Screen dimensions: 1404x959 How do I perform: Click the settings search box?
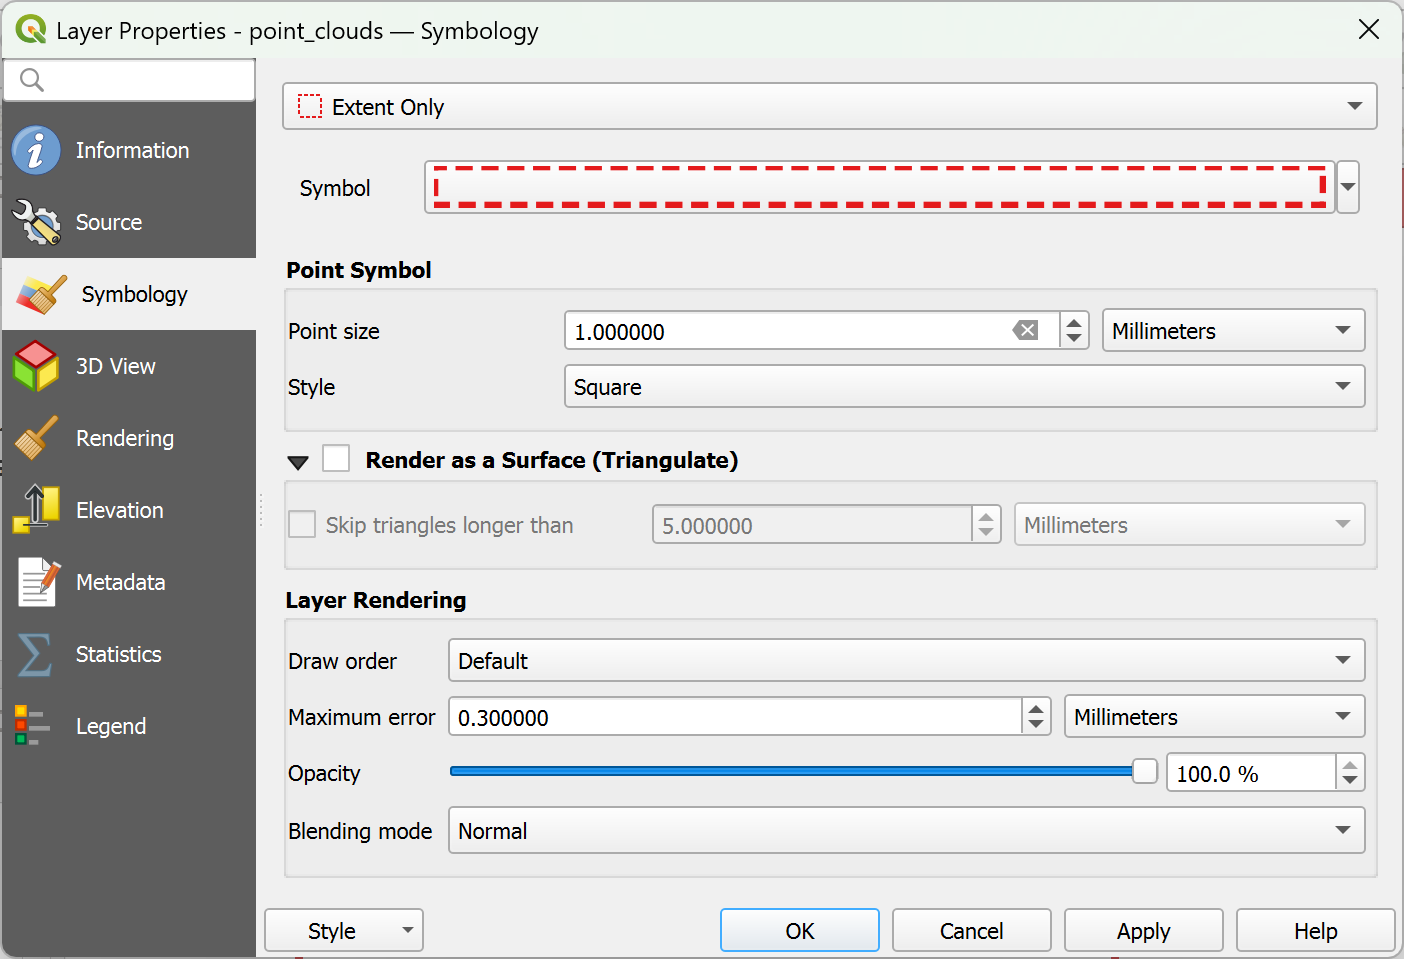129,80
